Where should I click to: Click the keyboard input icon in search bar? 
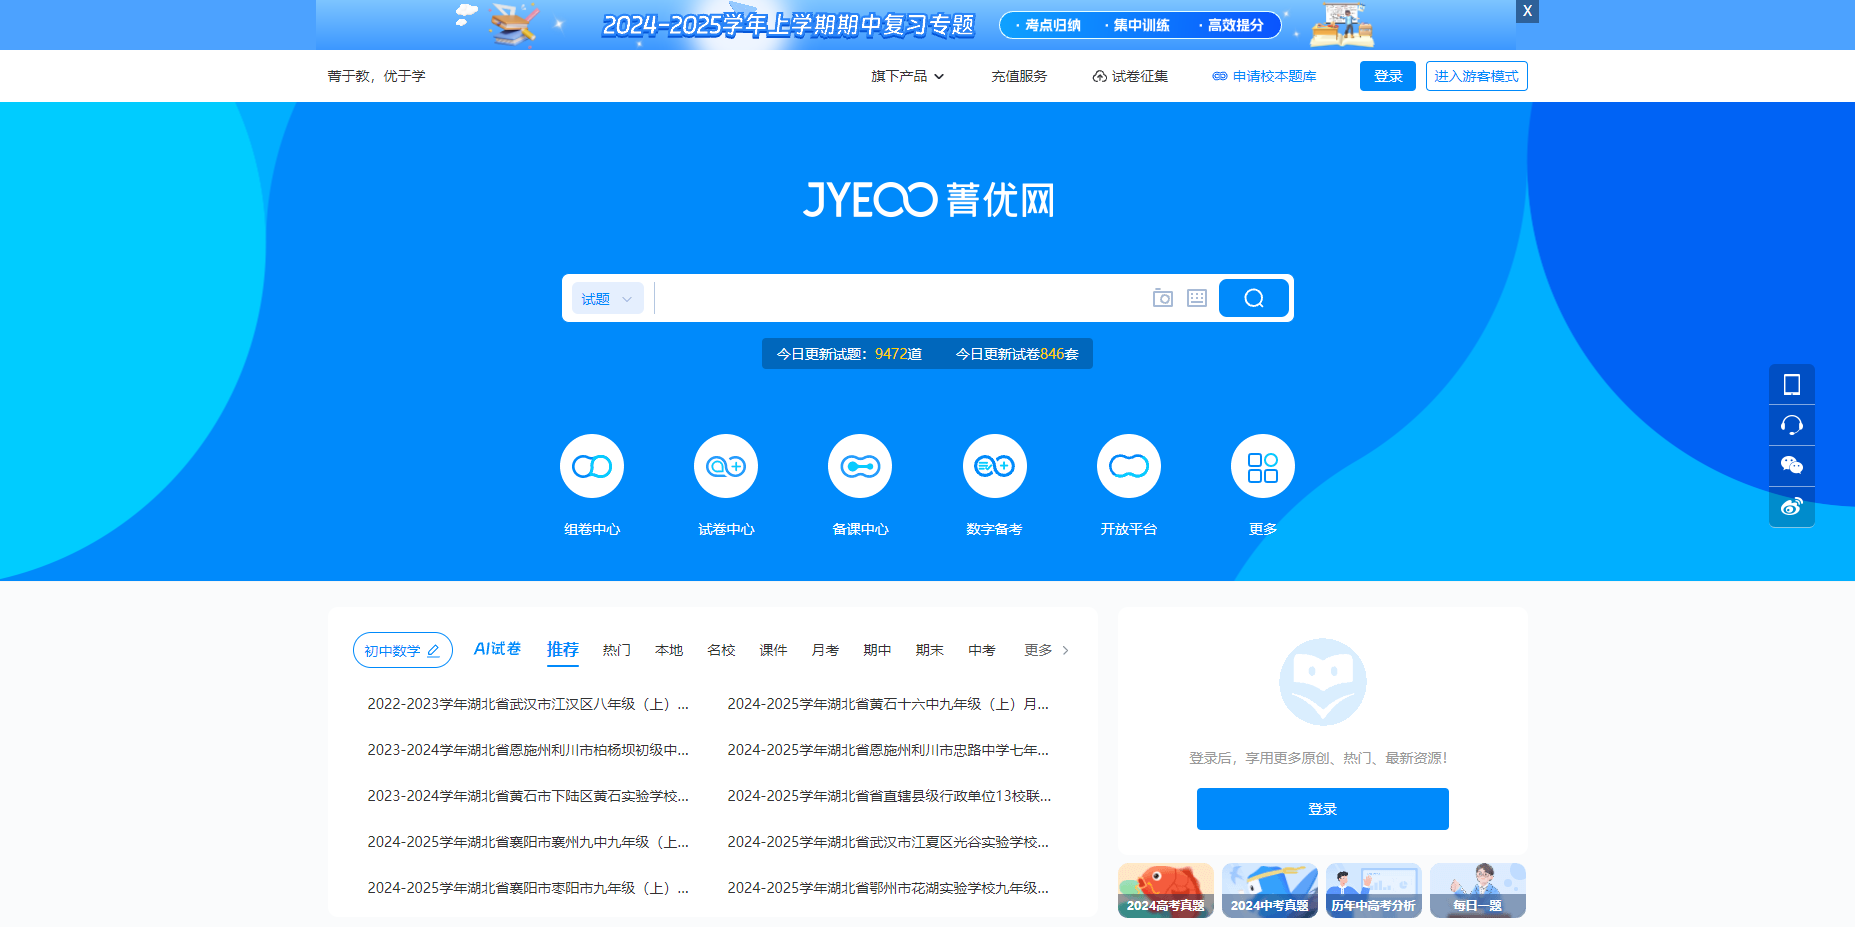tap(1197, 298)
